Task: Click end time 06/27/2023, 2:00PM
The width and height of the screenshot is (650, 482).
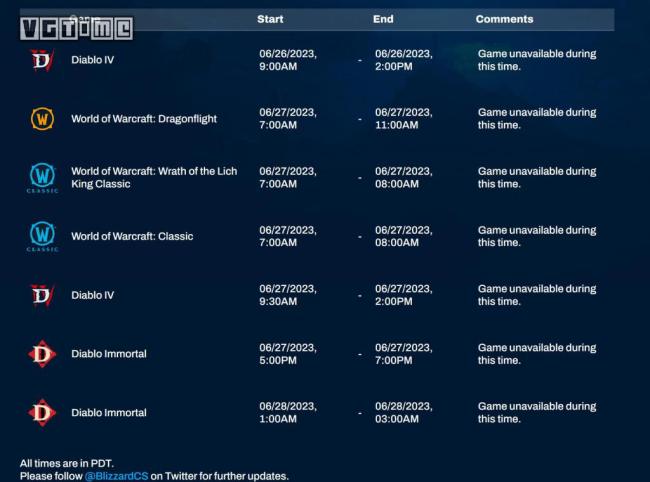Action: (x=404, y=295)
